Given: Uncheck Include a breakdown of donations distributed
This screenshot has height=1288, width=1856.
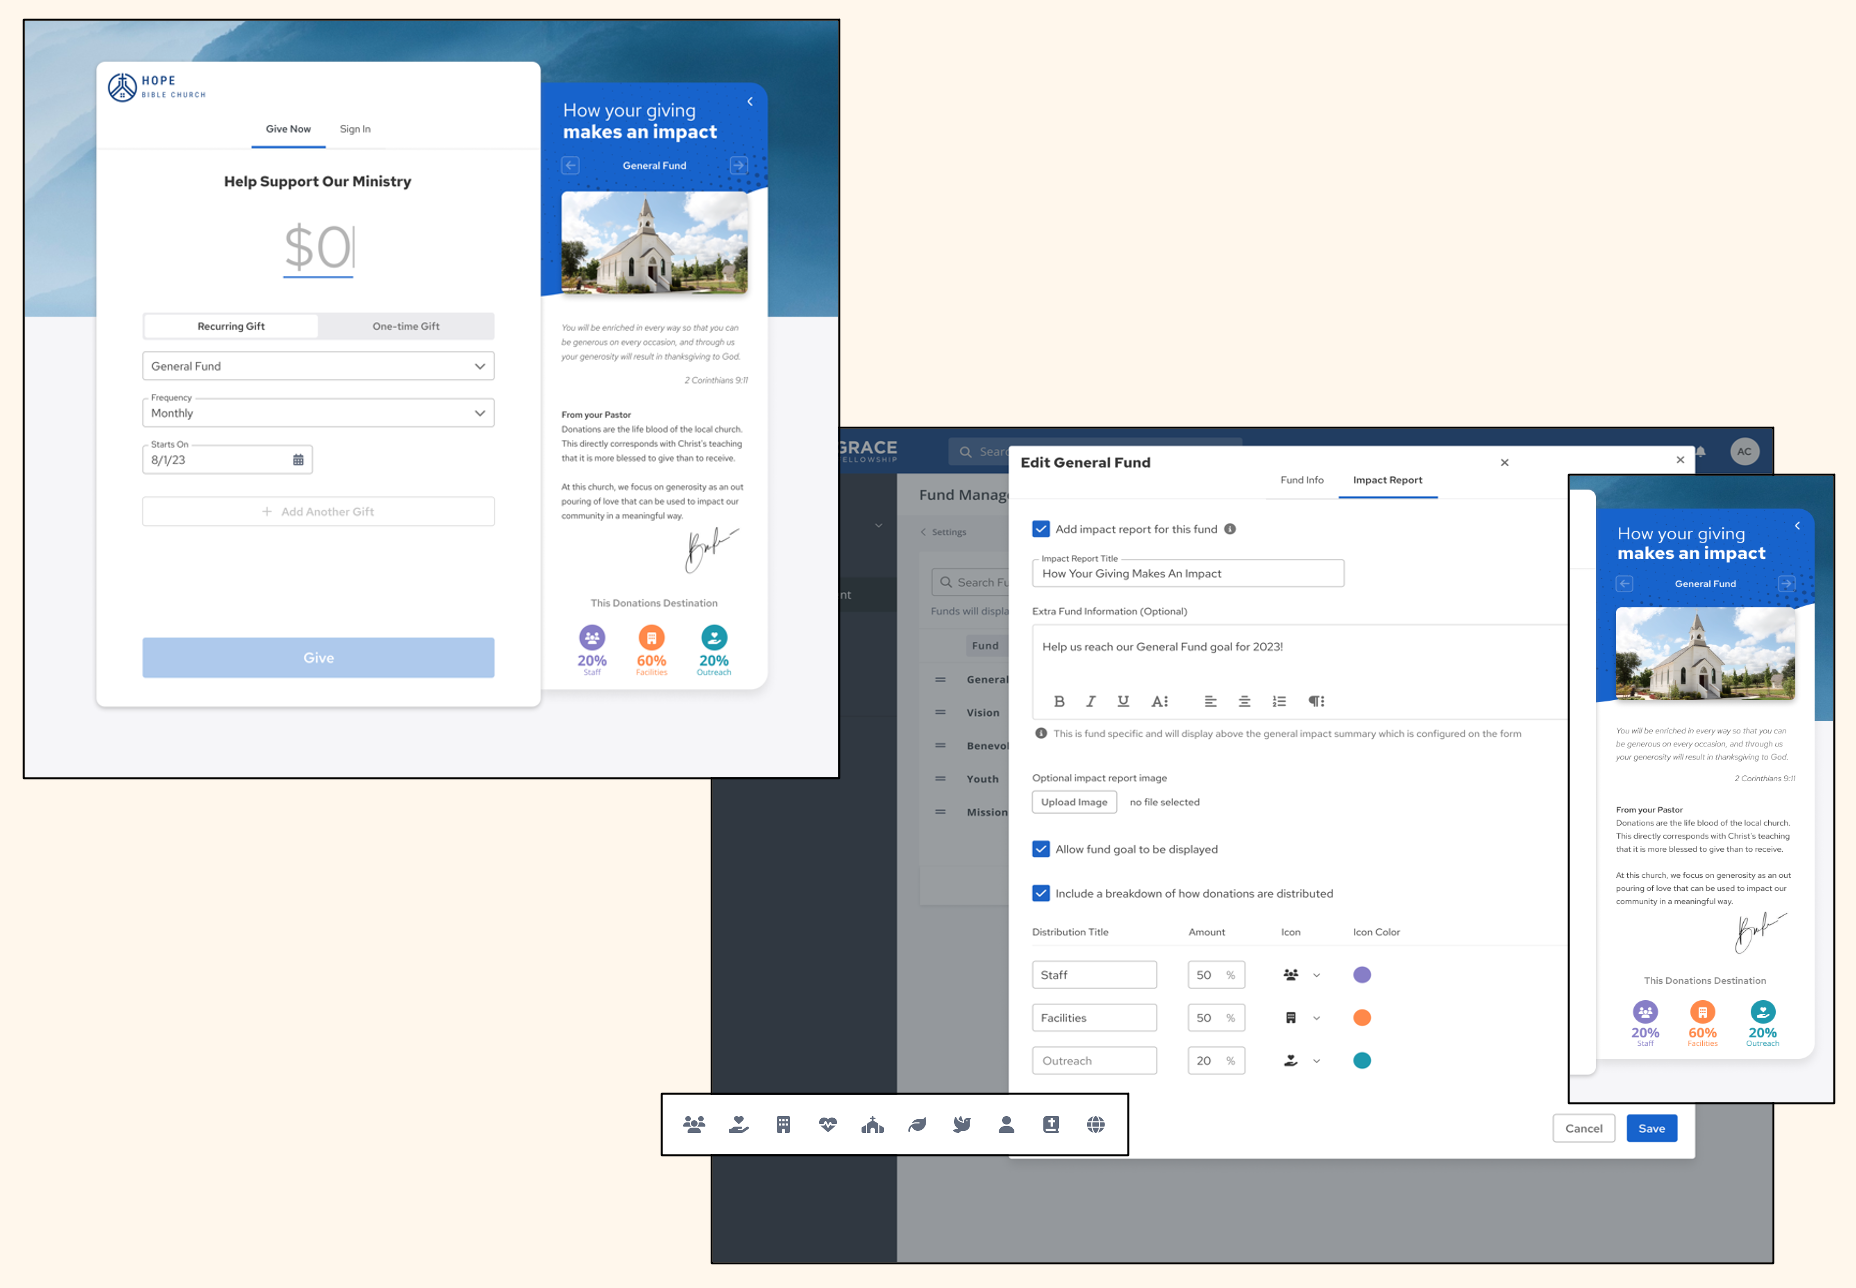Looking at the screenshot, I should pos(1041,893).
